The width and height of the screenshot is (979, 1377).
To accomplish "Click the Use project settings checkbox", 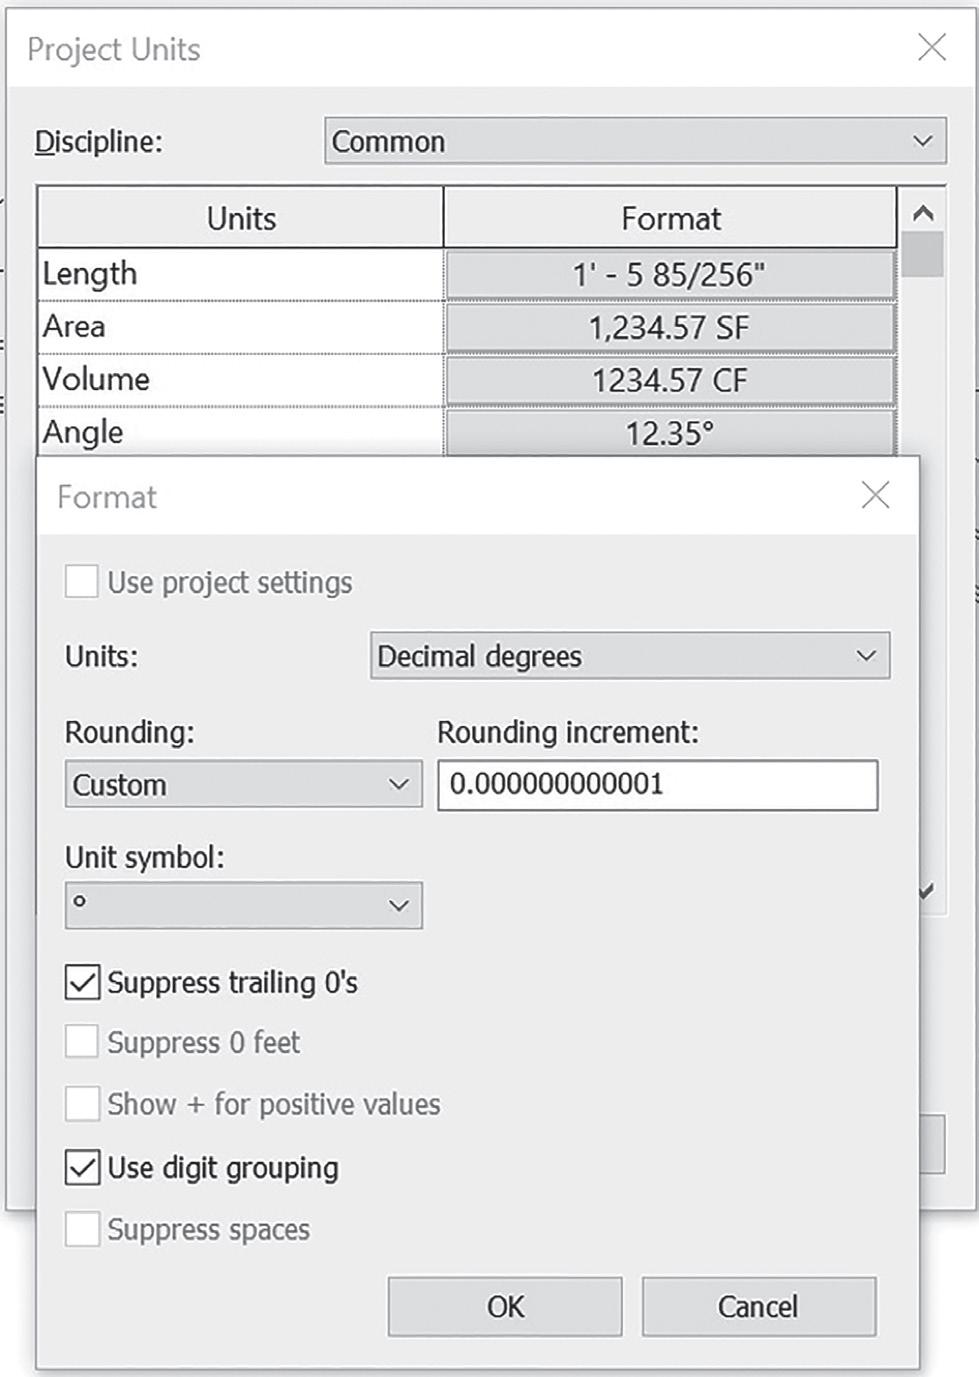I will click(x=82, y=581).
